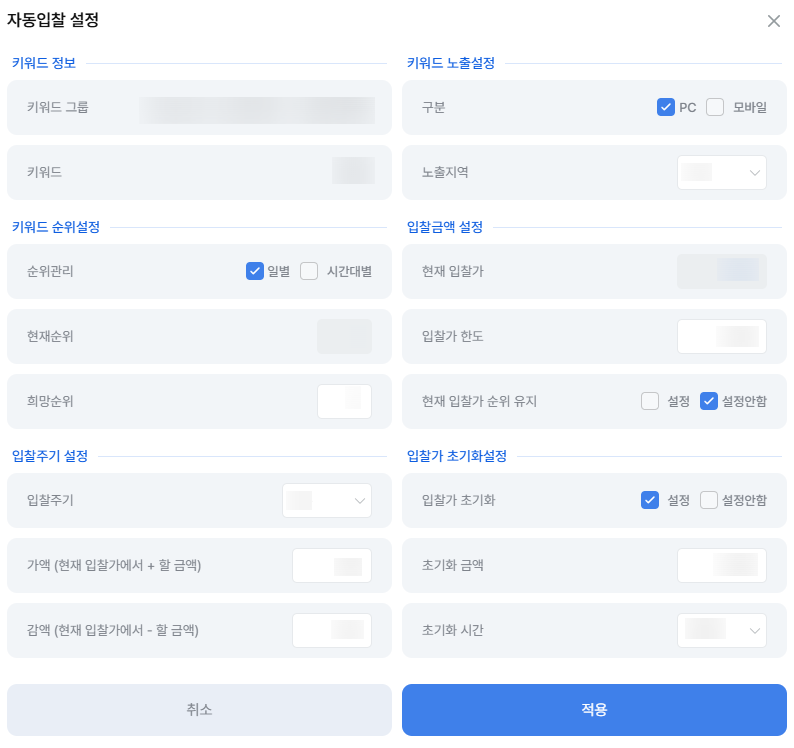This screenshot has width=794, height=748.
Task: Select the 감액 amount input box
Action: 332,630
